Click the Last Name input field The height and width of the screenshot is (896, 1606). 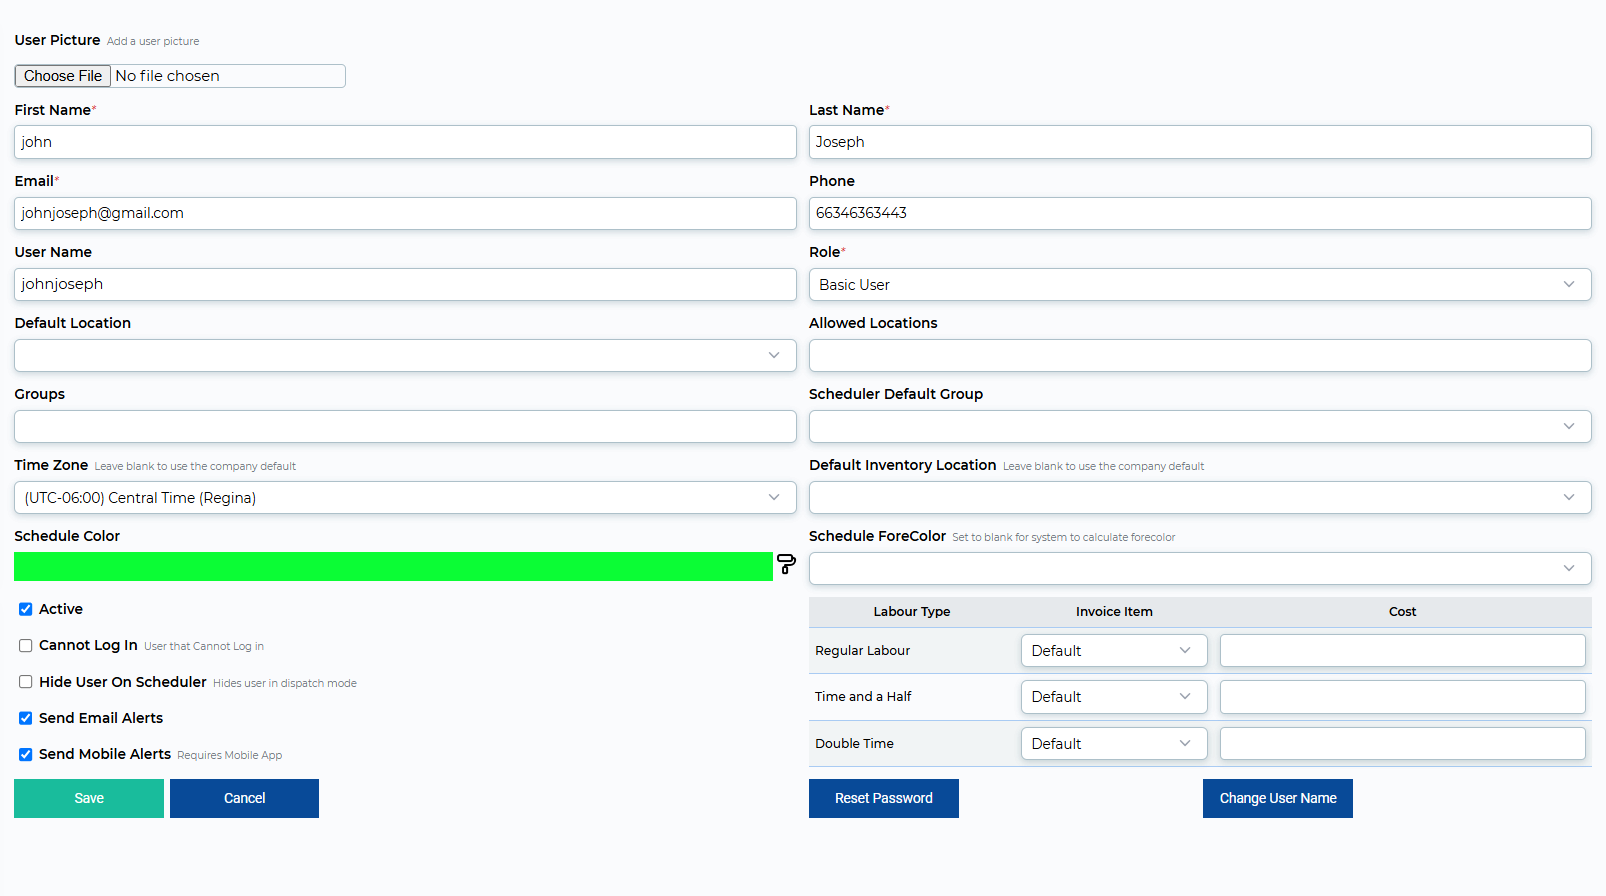(x=1200, y=142)
